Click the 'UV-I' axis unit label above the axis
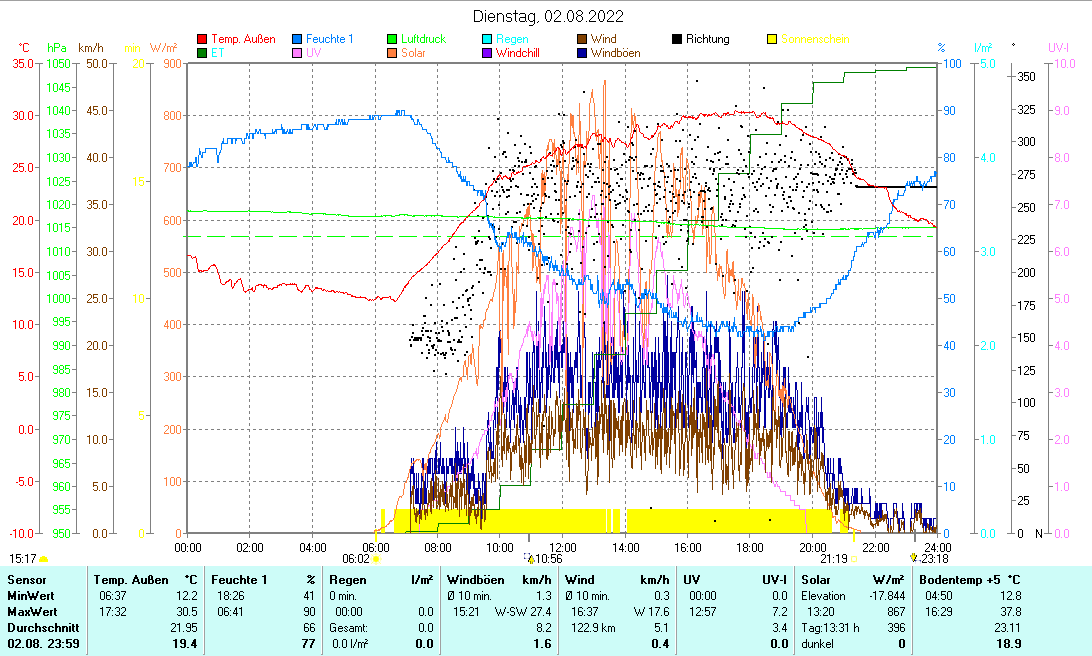 point(1059,48)
